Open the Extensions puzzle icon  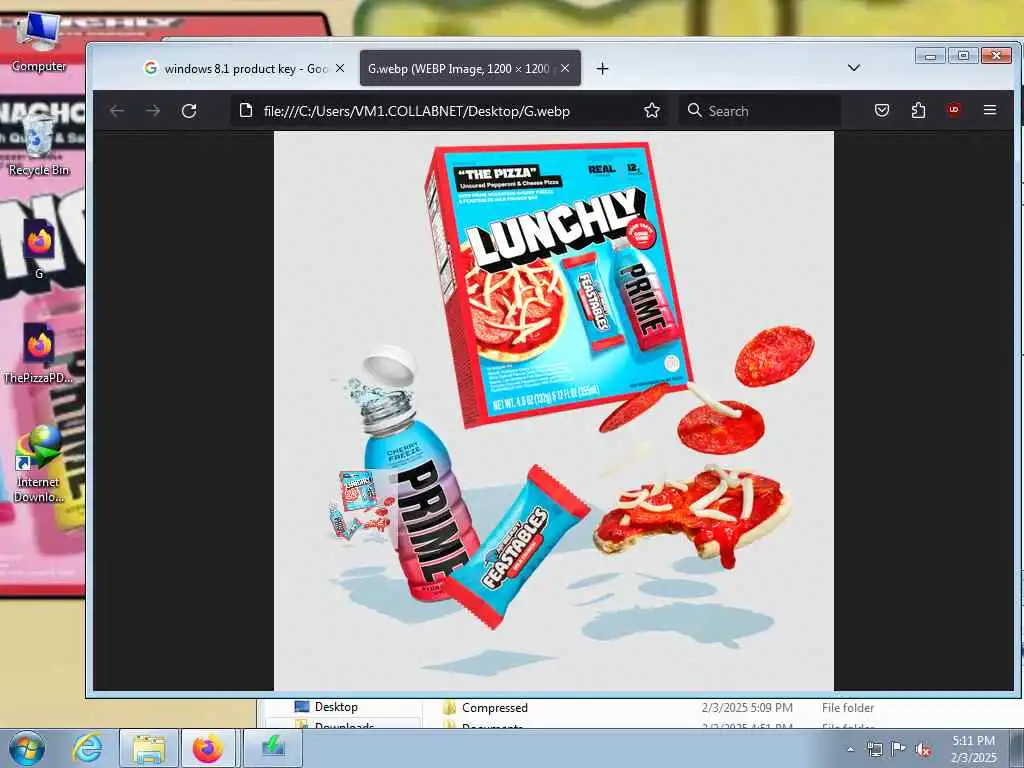tap(918, 110)
